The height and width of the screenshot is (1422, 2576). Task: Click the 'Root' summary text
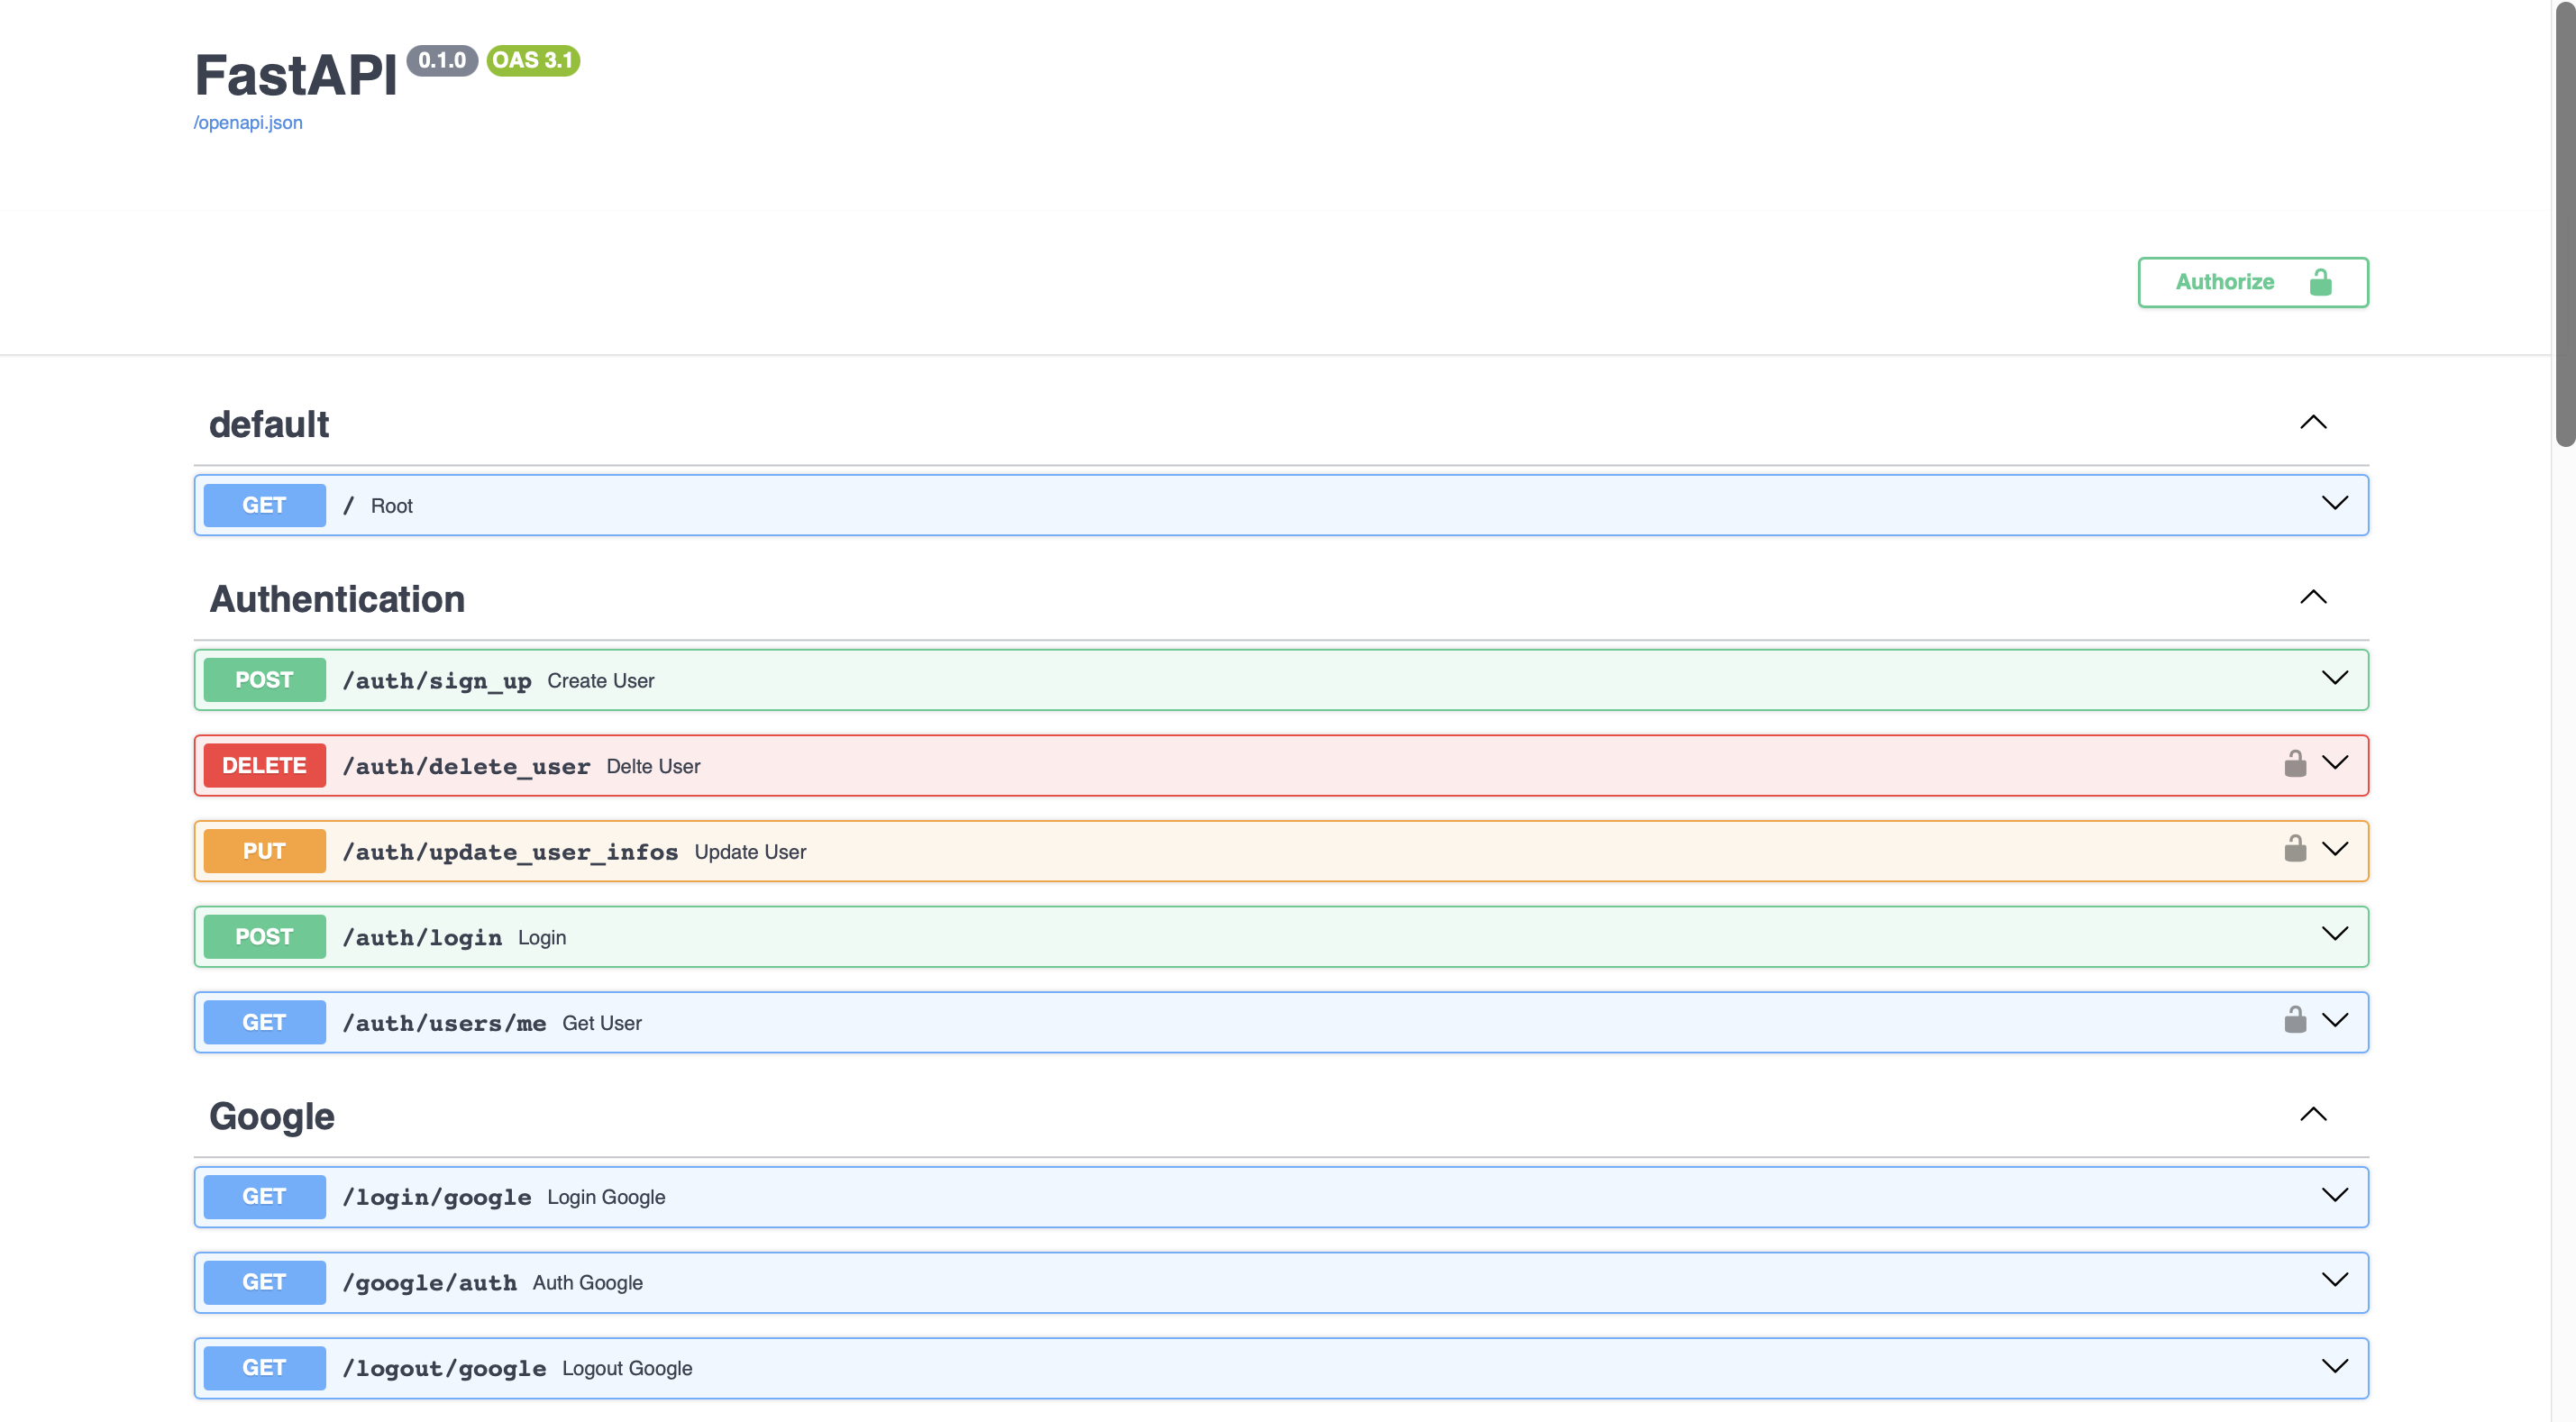392,506
